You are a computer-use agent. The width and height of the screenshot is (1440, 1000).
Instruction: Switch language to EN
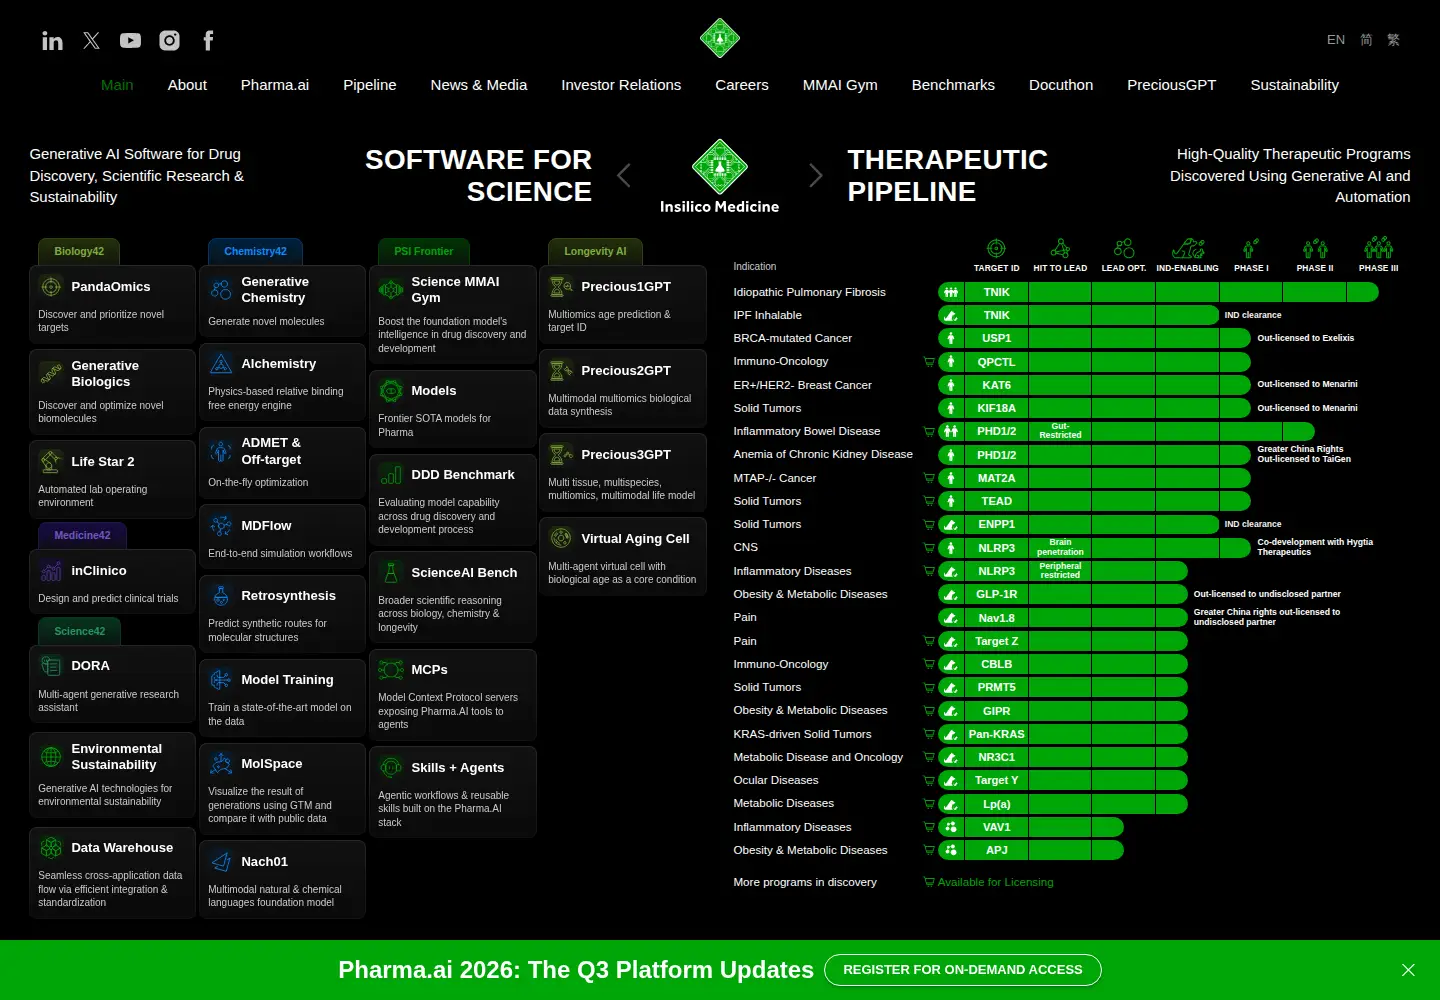1336,40
